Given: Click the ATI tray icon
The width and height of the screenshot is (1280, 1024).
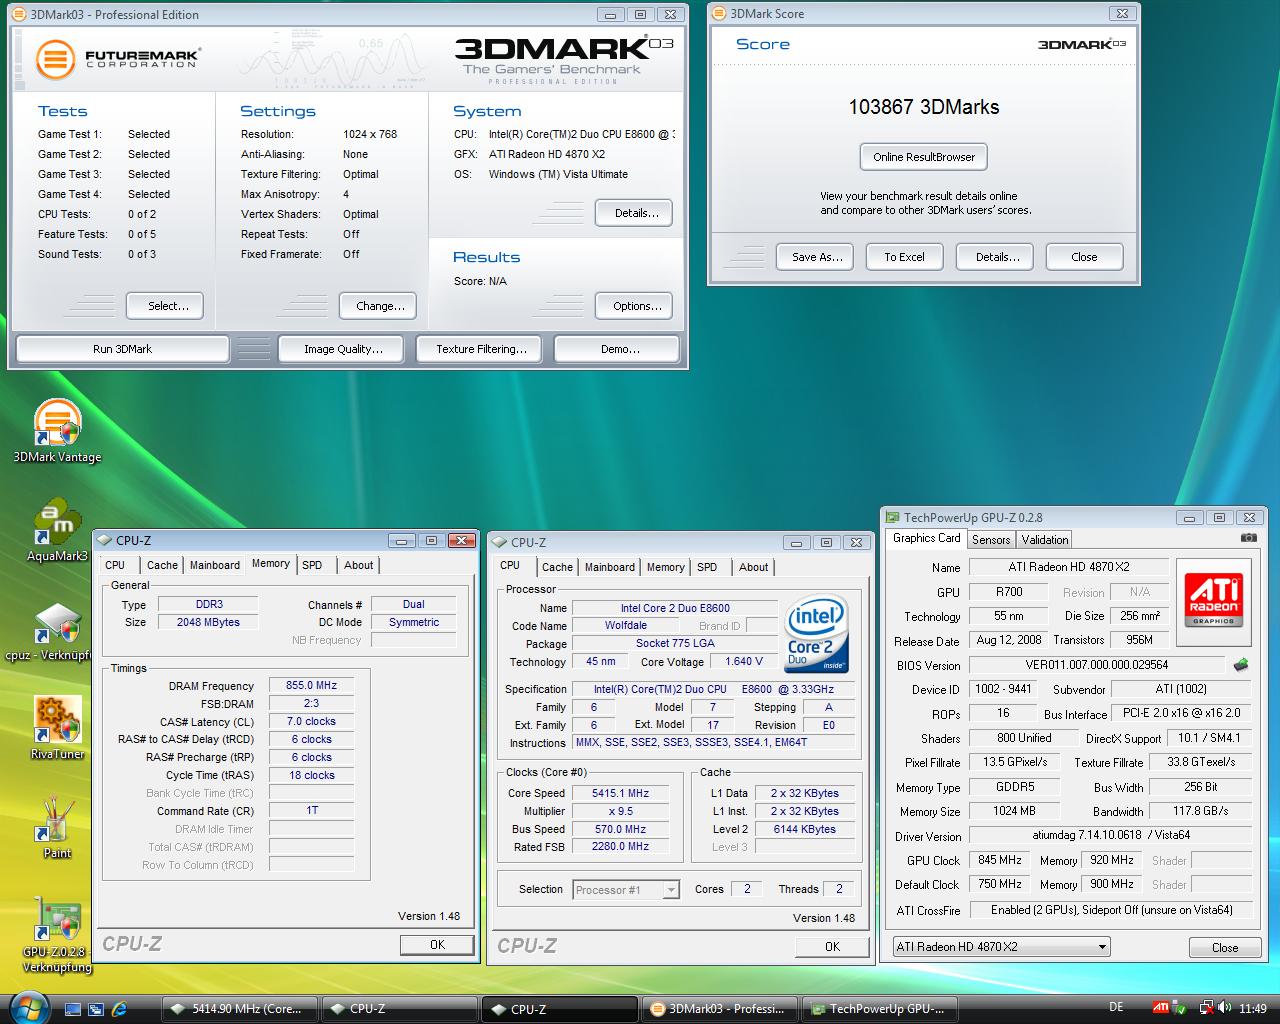Looking at the screenshot, I should point(1161,1008).
